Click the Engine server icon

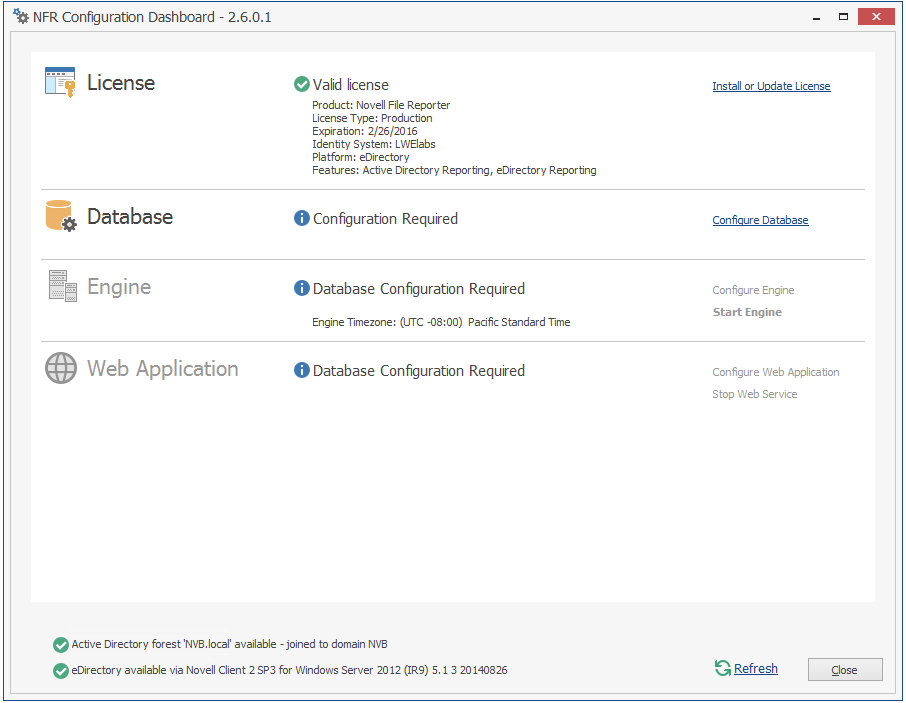click(x=62, y=287)
